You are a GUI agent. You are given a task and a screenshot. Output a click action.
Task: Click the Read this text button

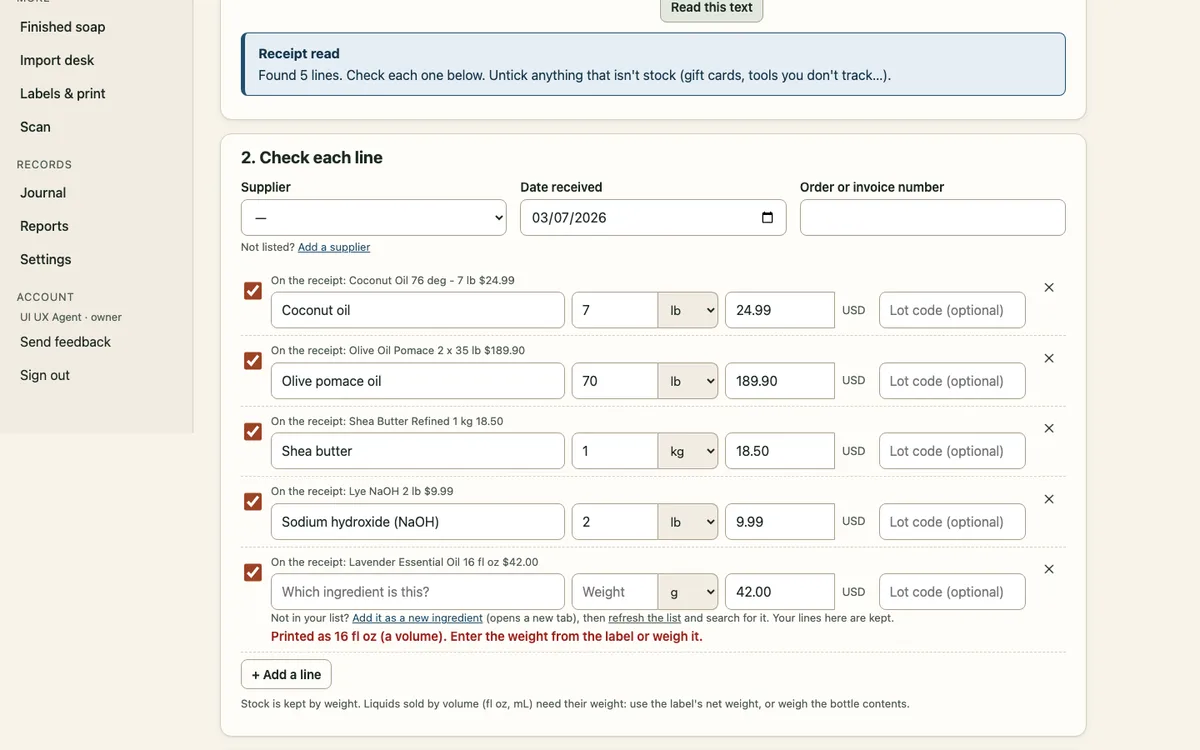coord(712,8)
